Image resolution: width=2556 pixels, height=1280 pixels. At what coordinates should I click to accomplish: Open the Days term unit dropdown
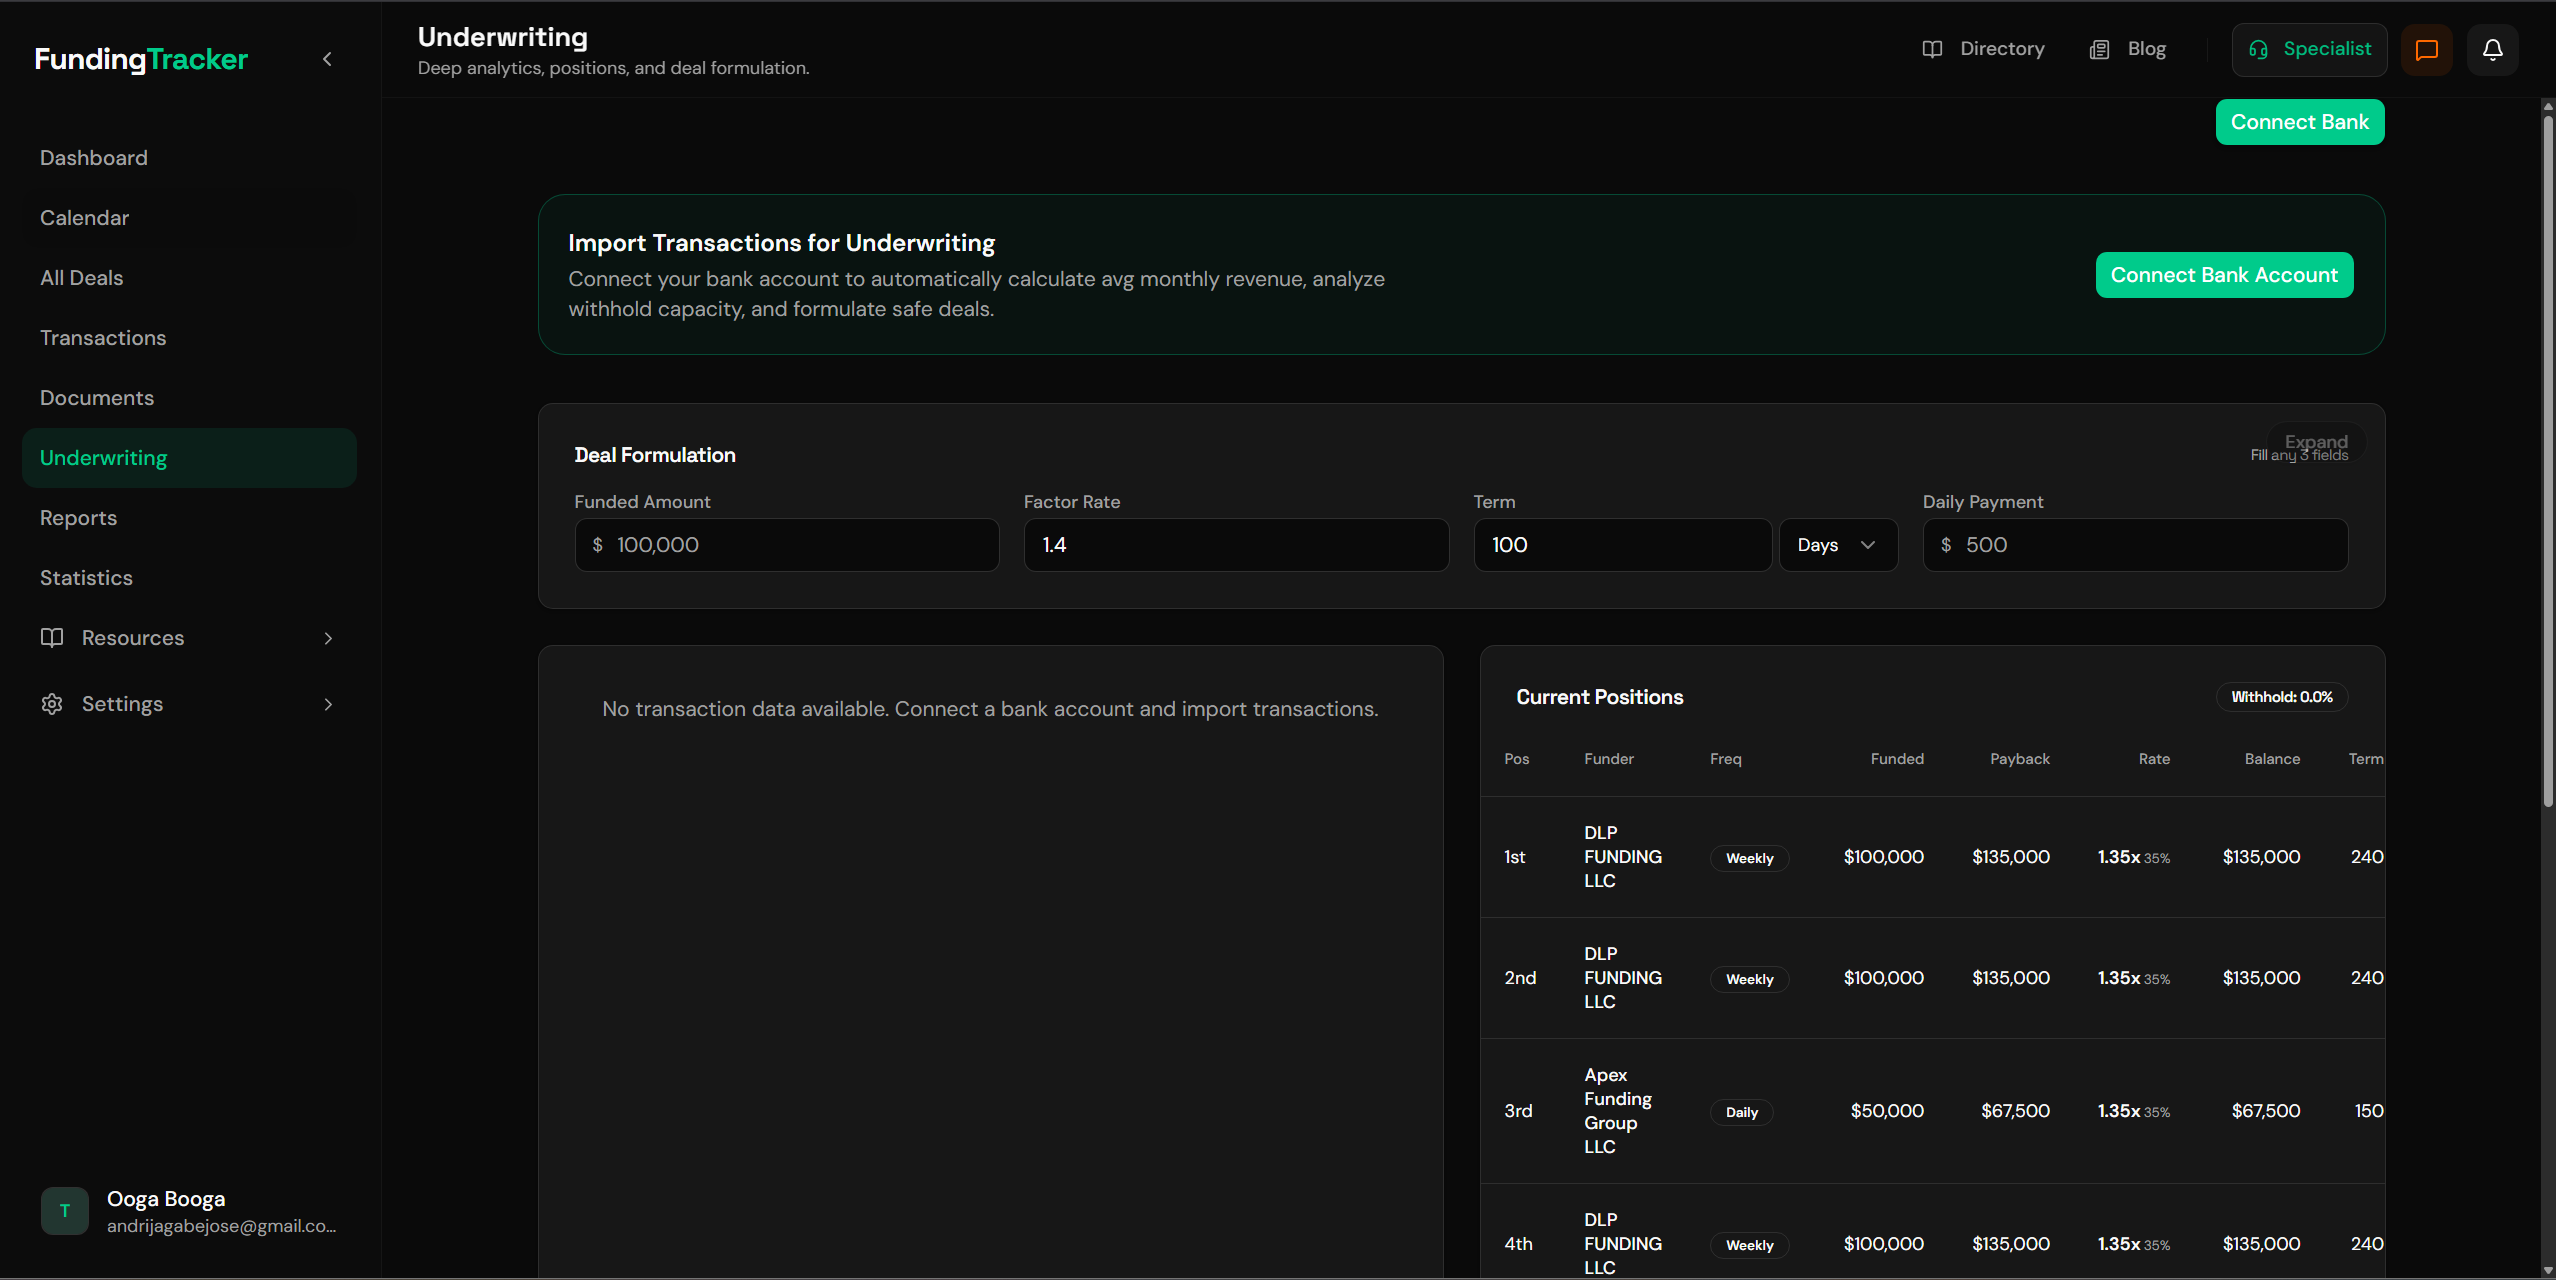click(x=1837, y=545)
